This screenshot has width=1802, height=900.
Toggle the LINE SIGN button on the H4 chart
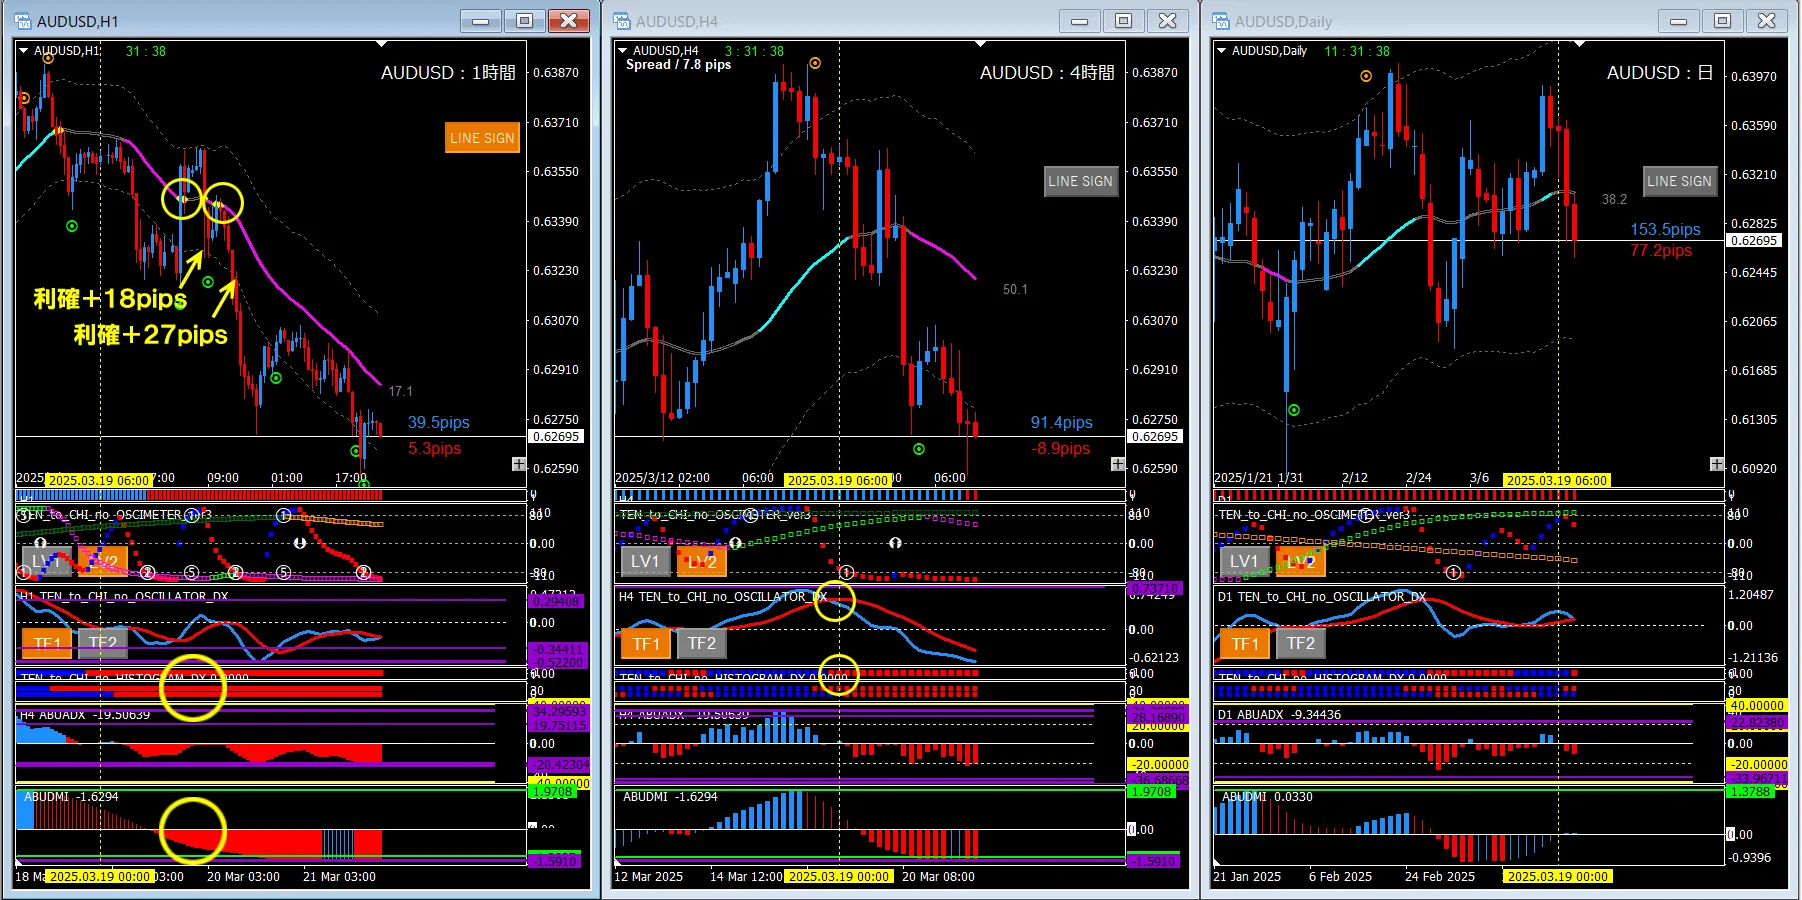pyautogui.click(x=1080, y=181)
